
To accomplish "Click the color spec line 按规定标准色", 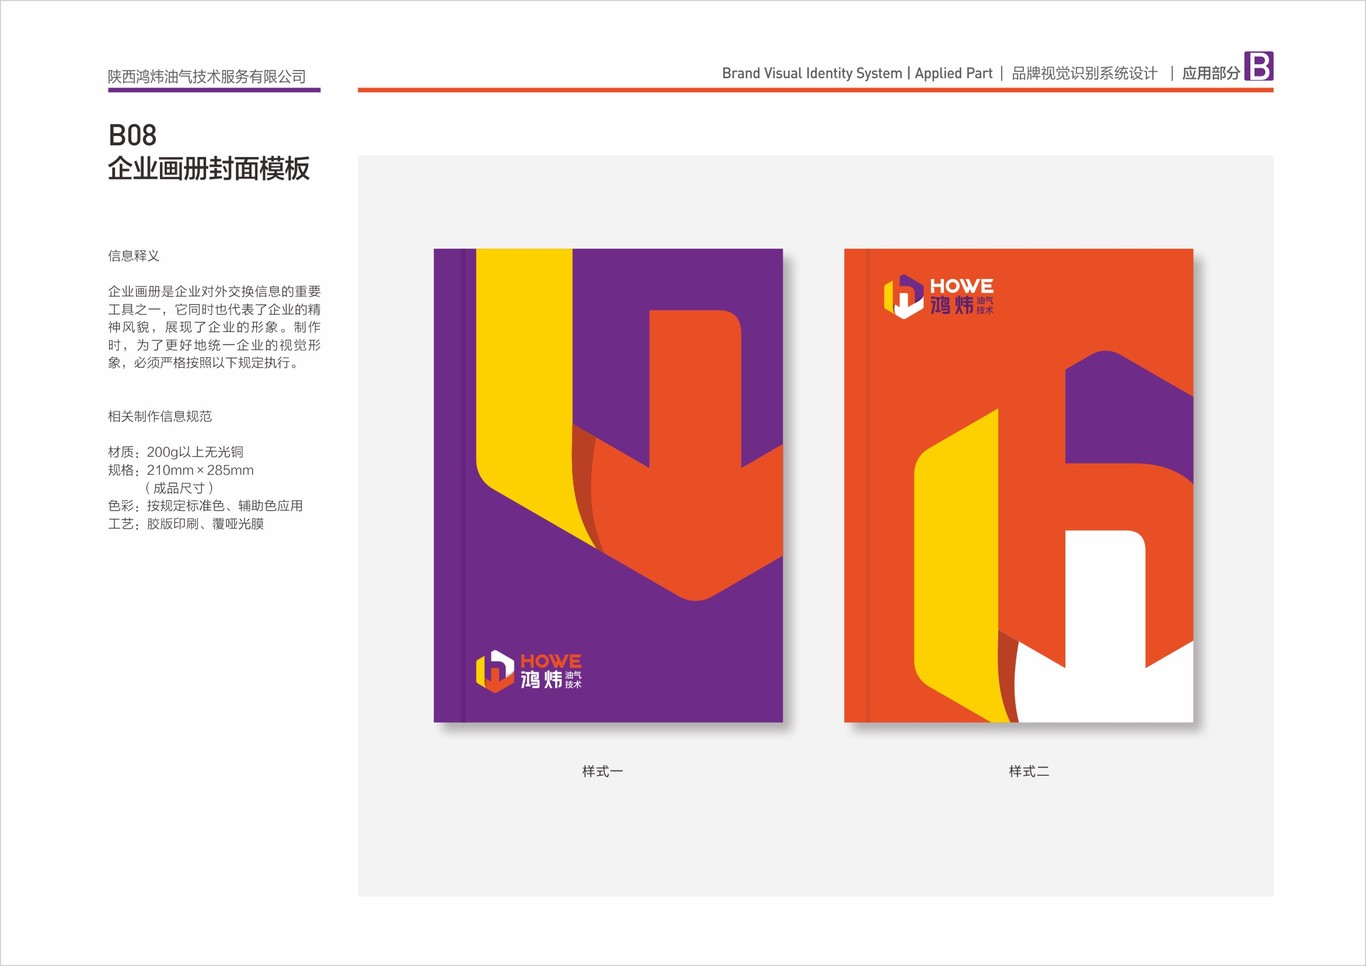I will pos(205,506).
